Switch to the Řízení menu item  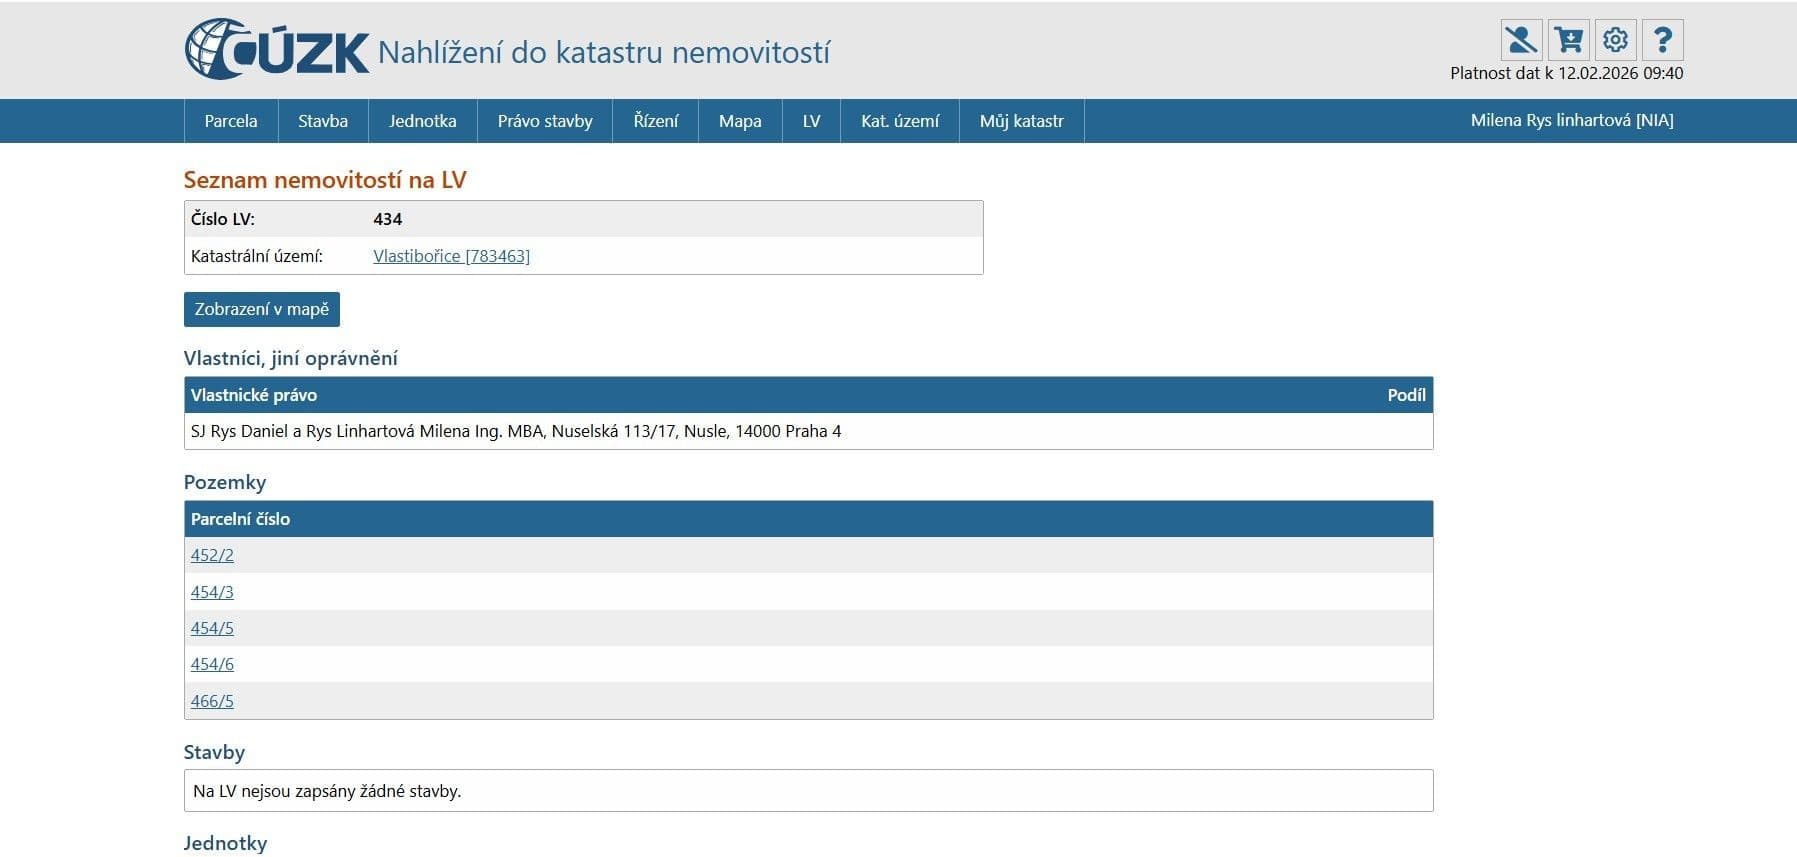coord(656,121)
